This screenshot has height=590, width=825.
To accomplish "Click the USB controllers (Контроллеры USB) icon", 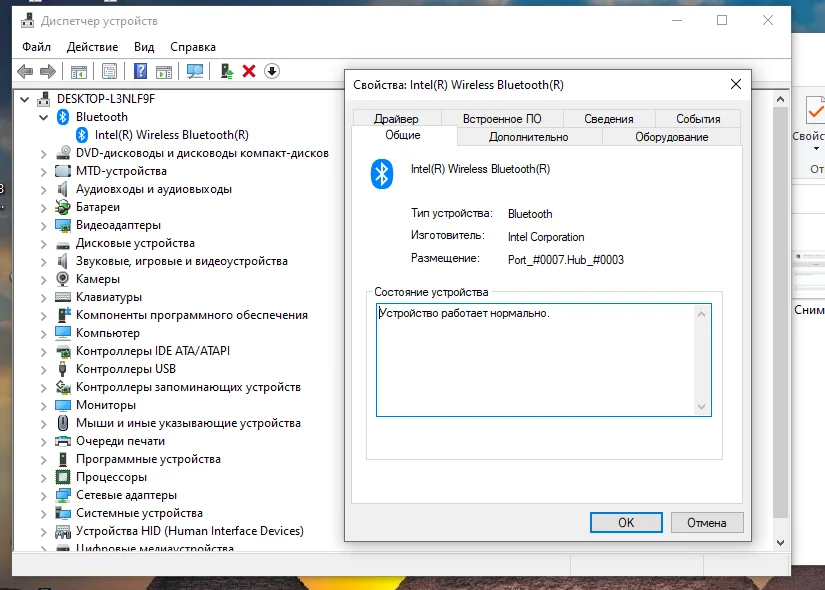I will click(63, 369).
